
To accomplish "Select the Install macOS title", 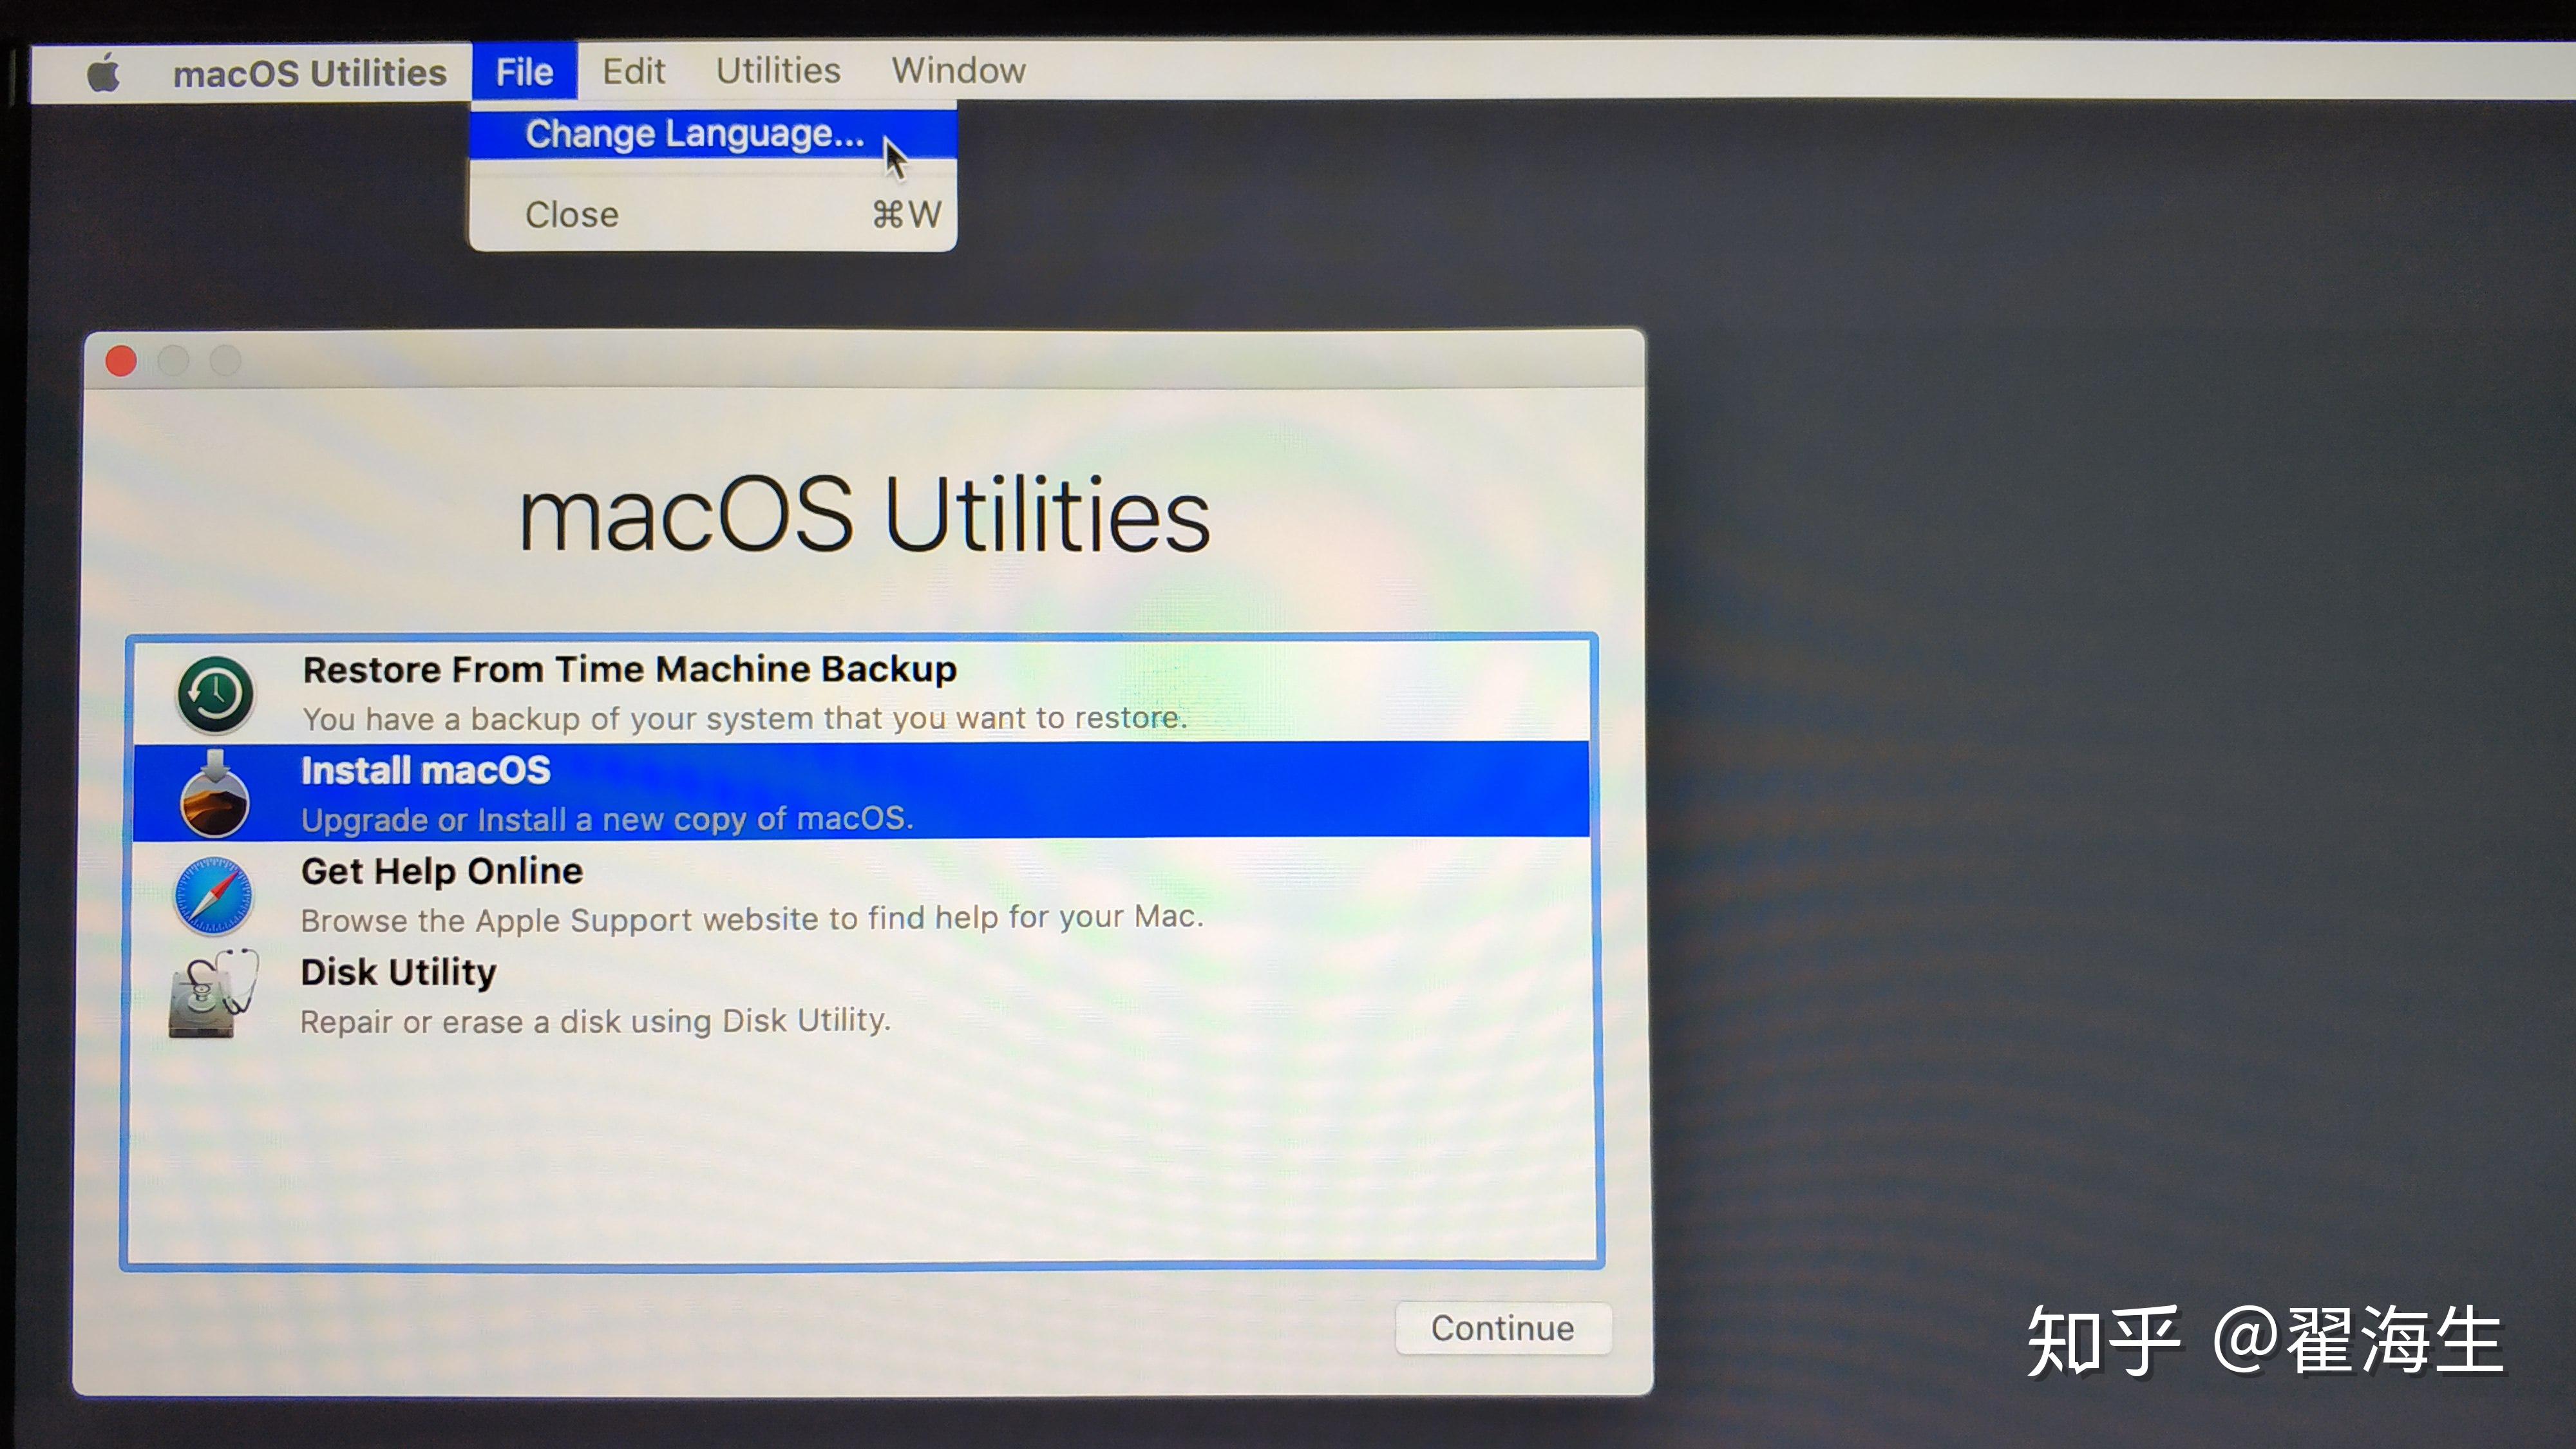I will click(x=426, y=771).
